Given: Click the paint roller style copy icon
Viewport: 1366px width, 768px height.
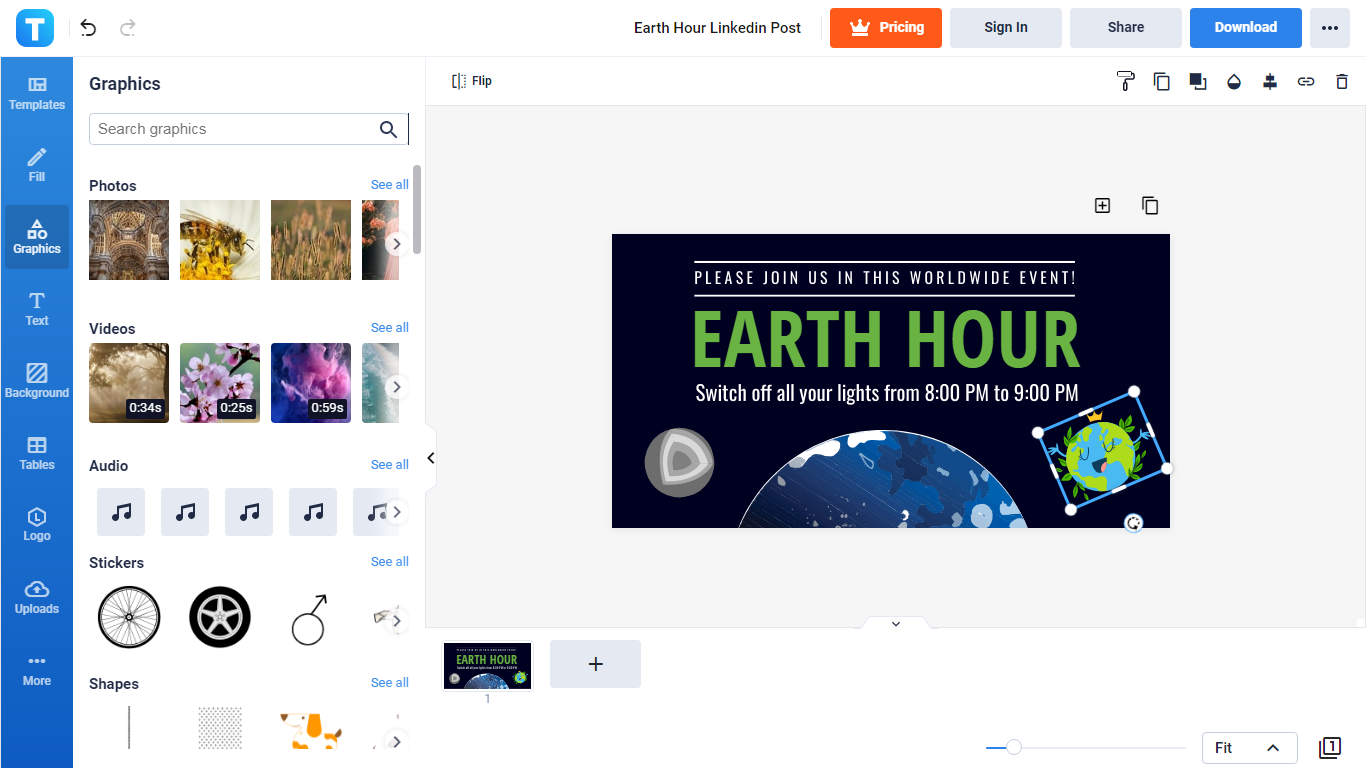Looking at the screenshot, I should point(1125,82).
